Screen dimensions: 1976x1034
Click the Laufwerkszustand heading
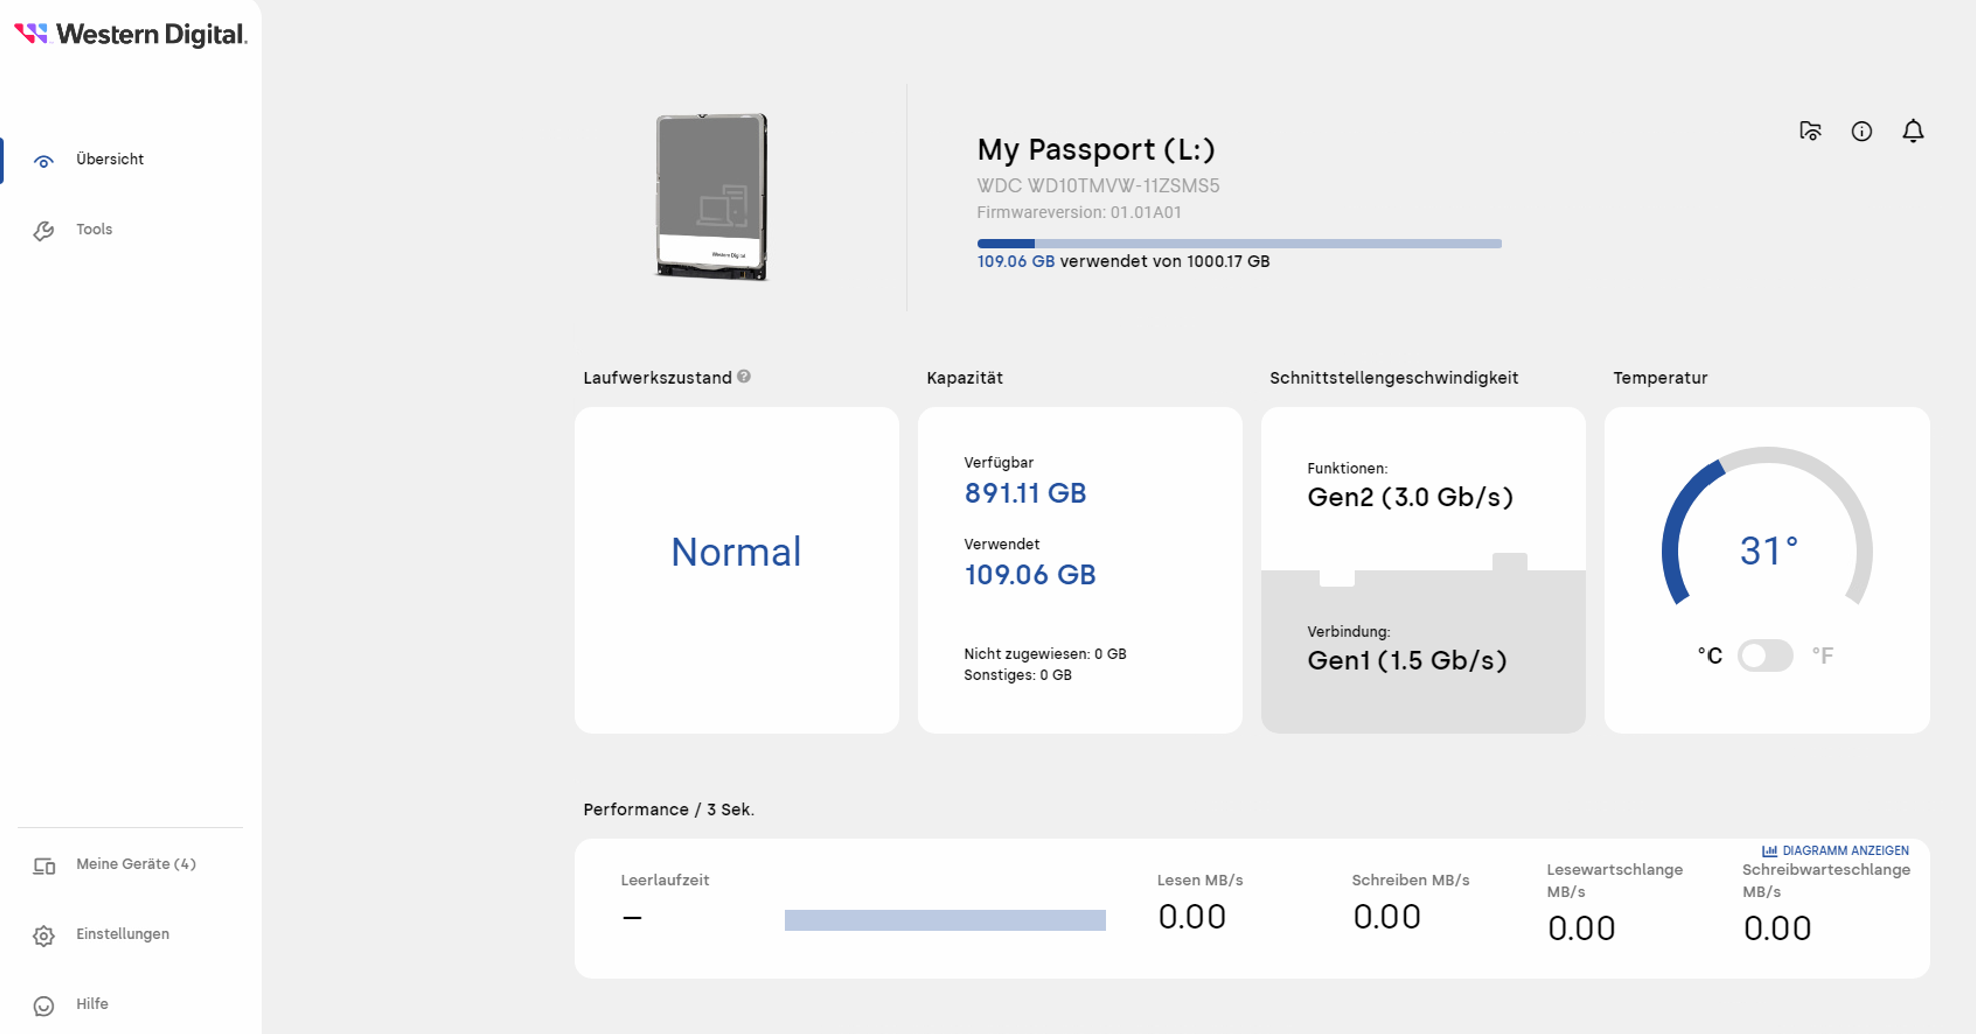pos(657,378)
